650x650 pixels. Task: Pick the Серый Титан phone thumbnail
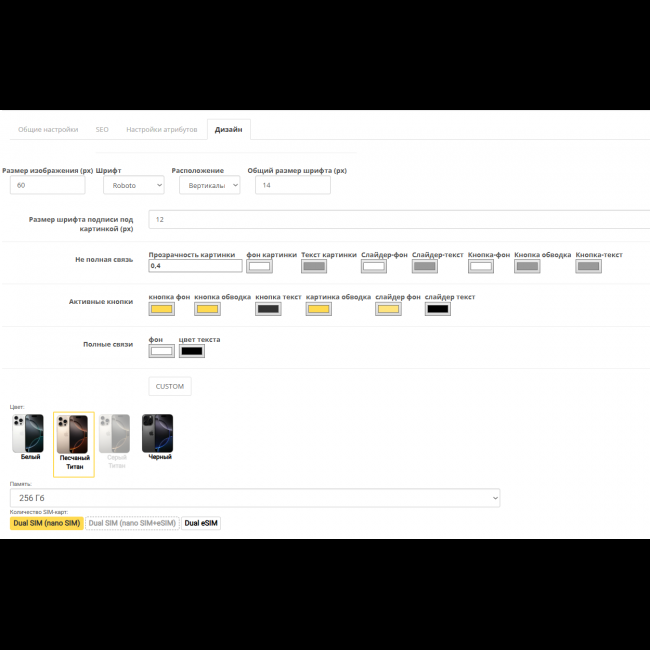point(116,433)
